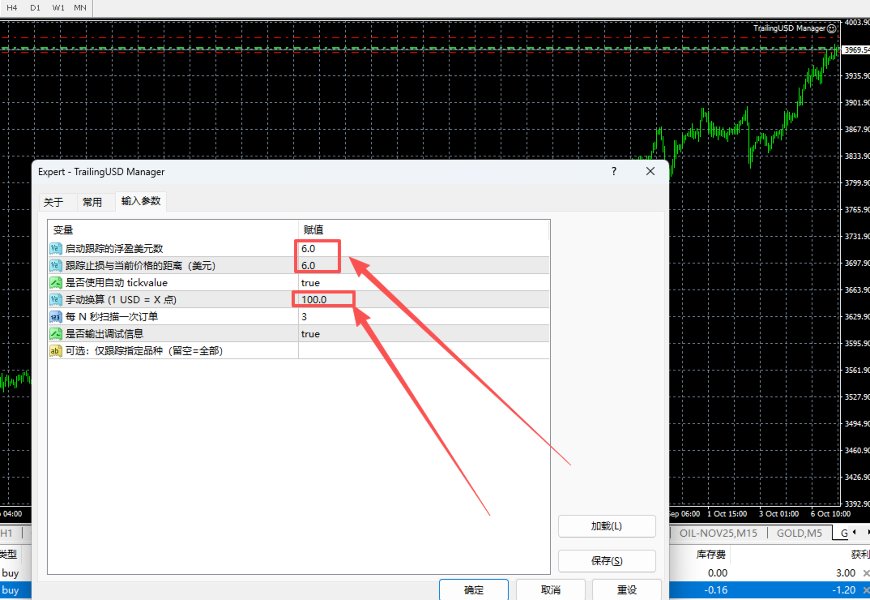Click the 取消 button
The width and height of the screenshot is (870, 600).
[550, 590]
